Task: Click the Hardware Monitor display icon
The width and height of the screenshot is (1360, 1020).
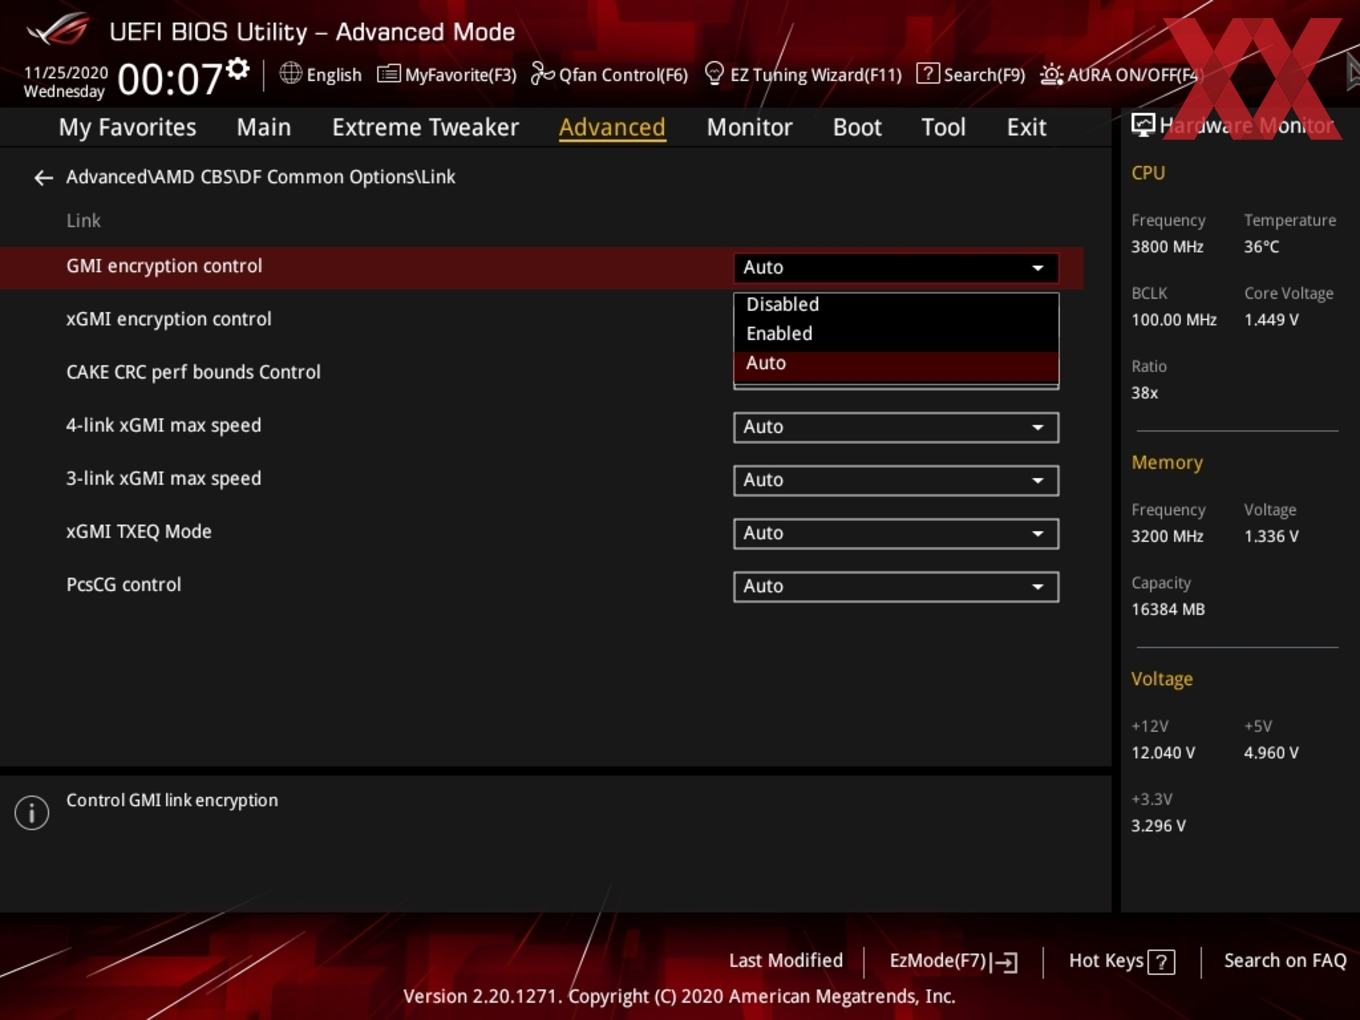Action: click(x=1143, y=125)
